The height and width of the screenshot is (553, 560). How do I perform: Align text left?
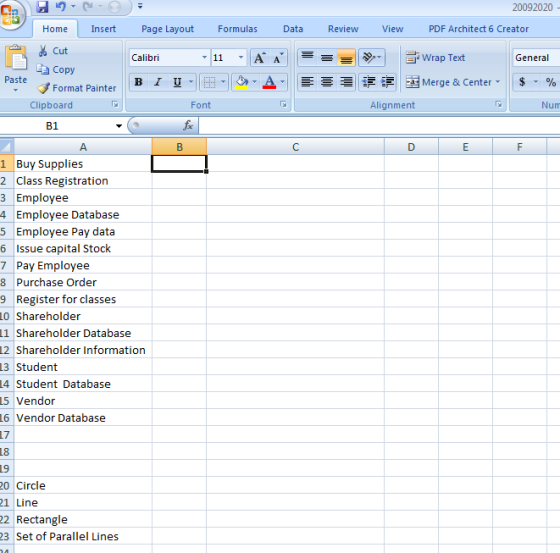click(x=308, y=82)
